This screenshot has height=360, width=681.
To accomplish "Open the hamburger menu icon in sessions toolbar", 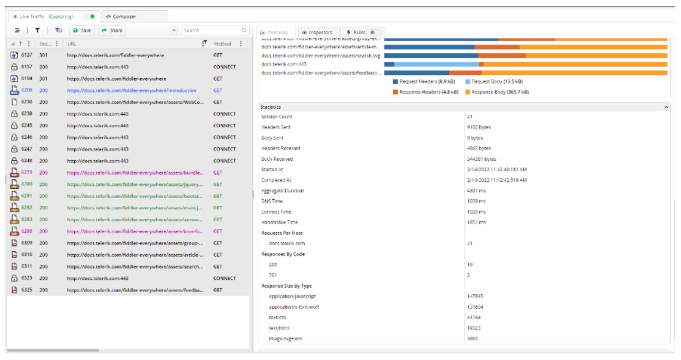I will (17, 30).
